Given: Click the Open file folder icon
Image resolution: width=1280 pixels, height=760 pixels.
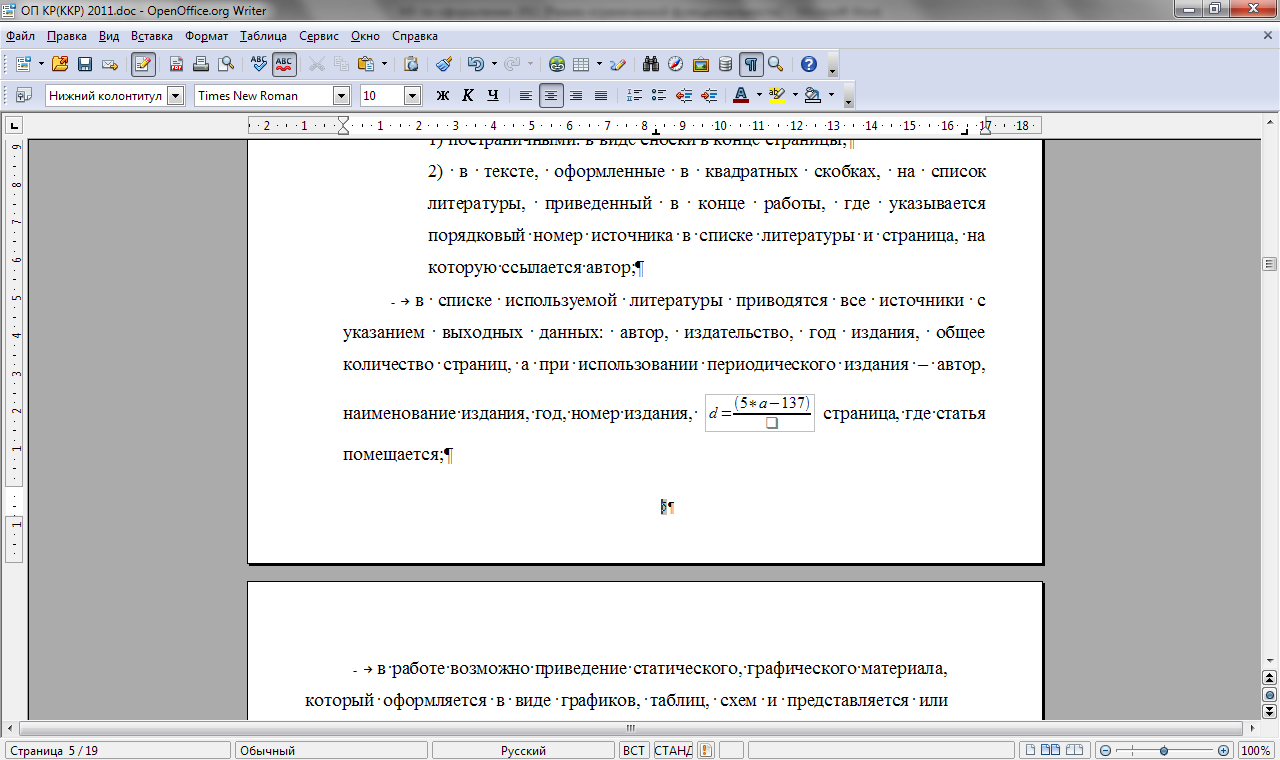Looking at the screenshot, I should coord(60,64).
